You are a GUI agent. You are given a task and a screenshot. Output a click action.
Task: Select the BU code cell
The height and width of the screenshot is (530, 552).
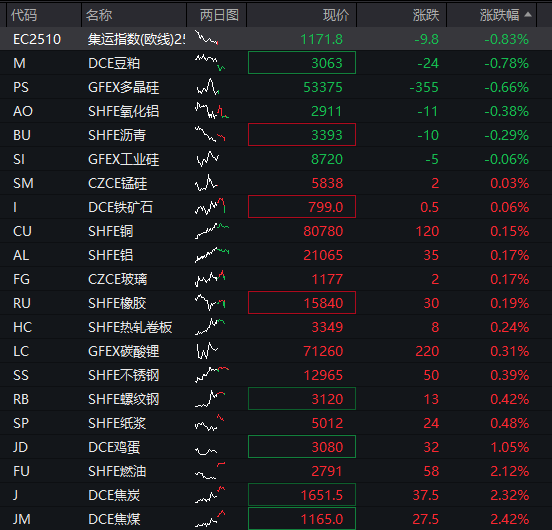[22, 135]
